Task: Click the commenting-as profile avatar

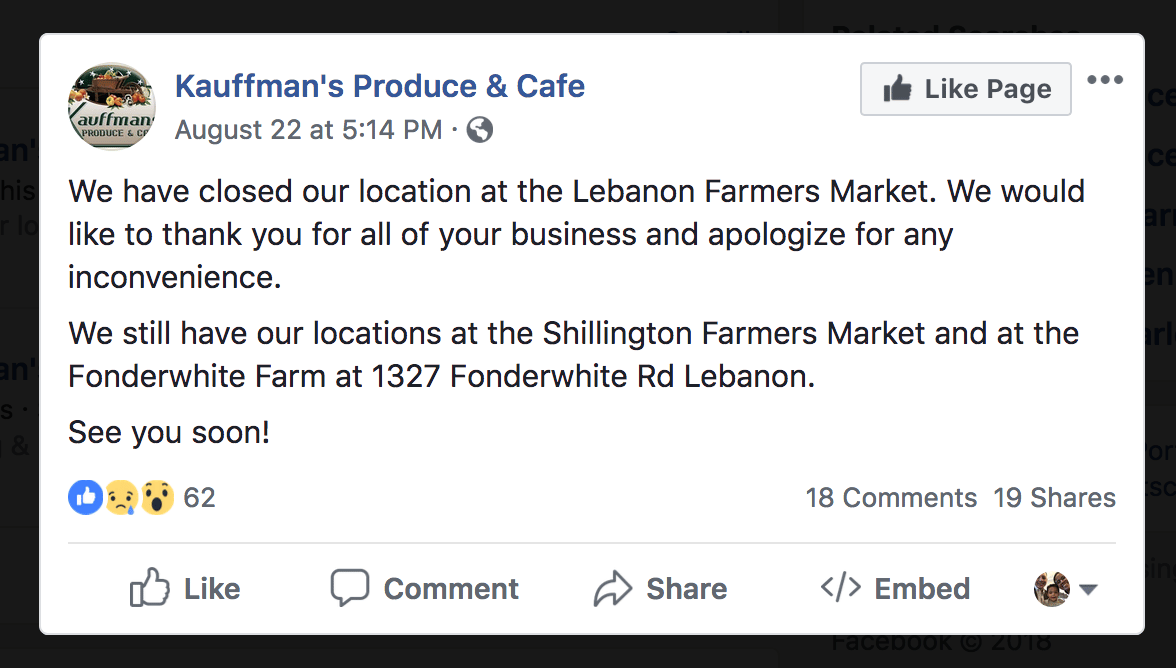Action: coord(1052,589)
